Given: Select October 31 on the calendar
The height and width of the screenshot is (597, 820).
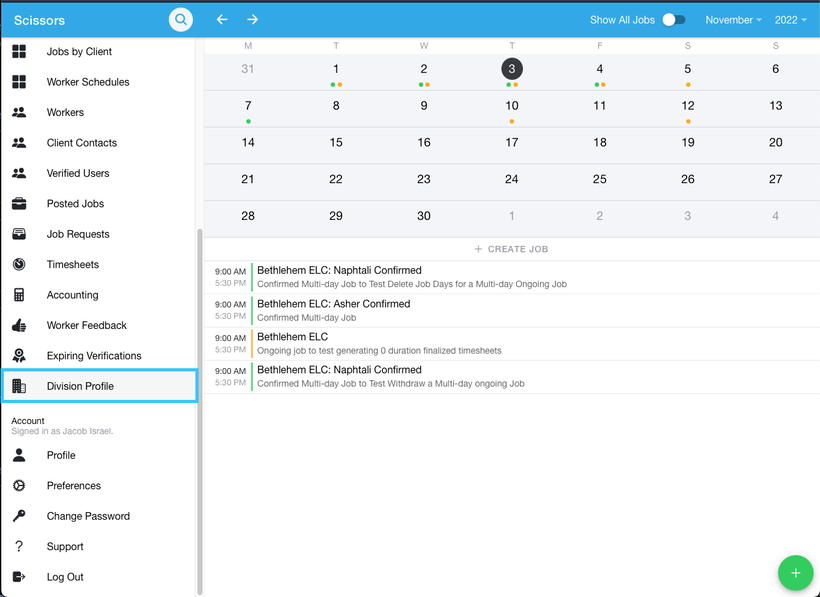Looking at the screenshot, I should (248, 72).
